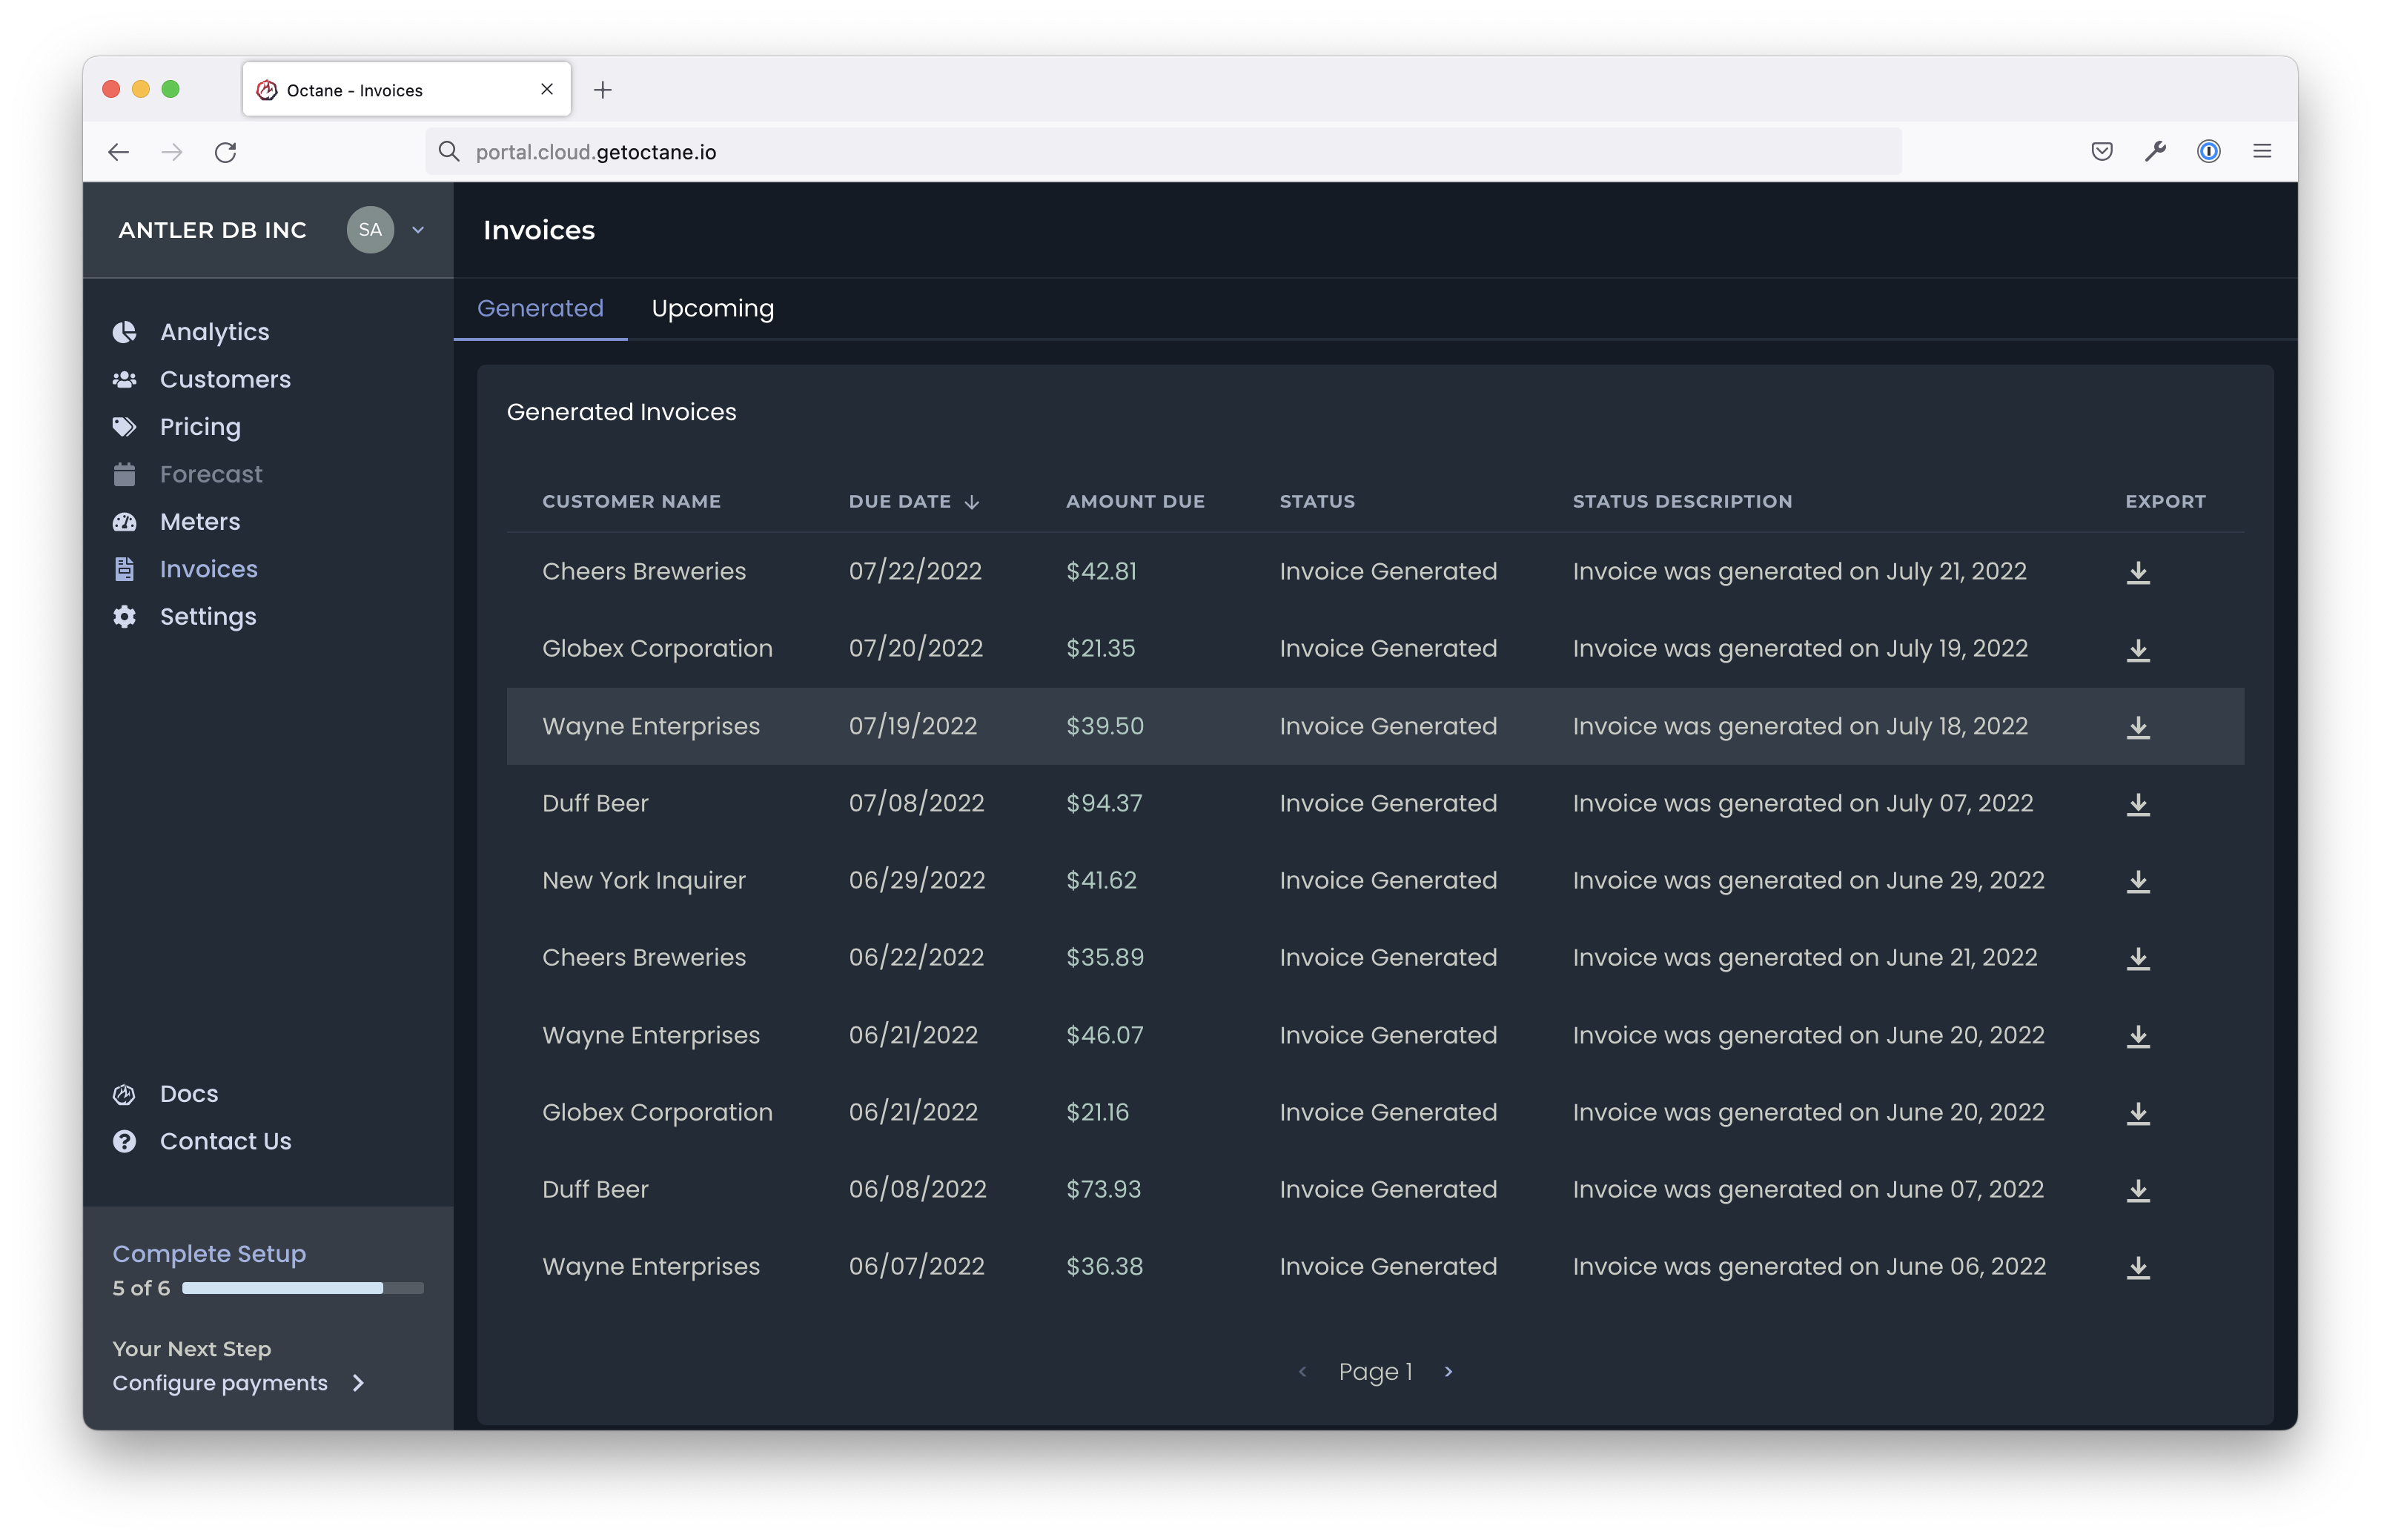Click the browser address bar

pos(1160,152)
